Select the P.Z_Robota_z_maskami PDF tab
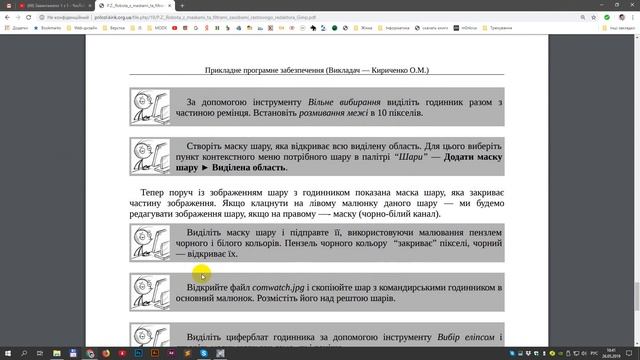 [135, 6]
